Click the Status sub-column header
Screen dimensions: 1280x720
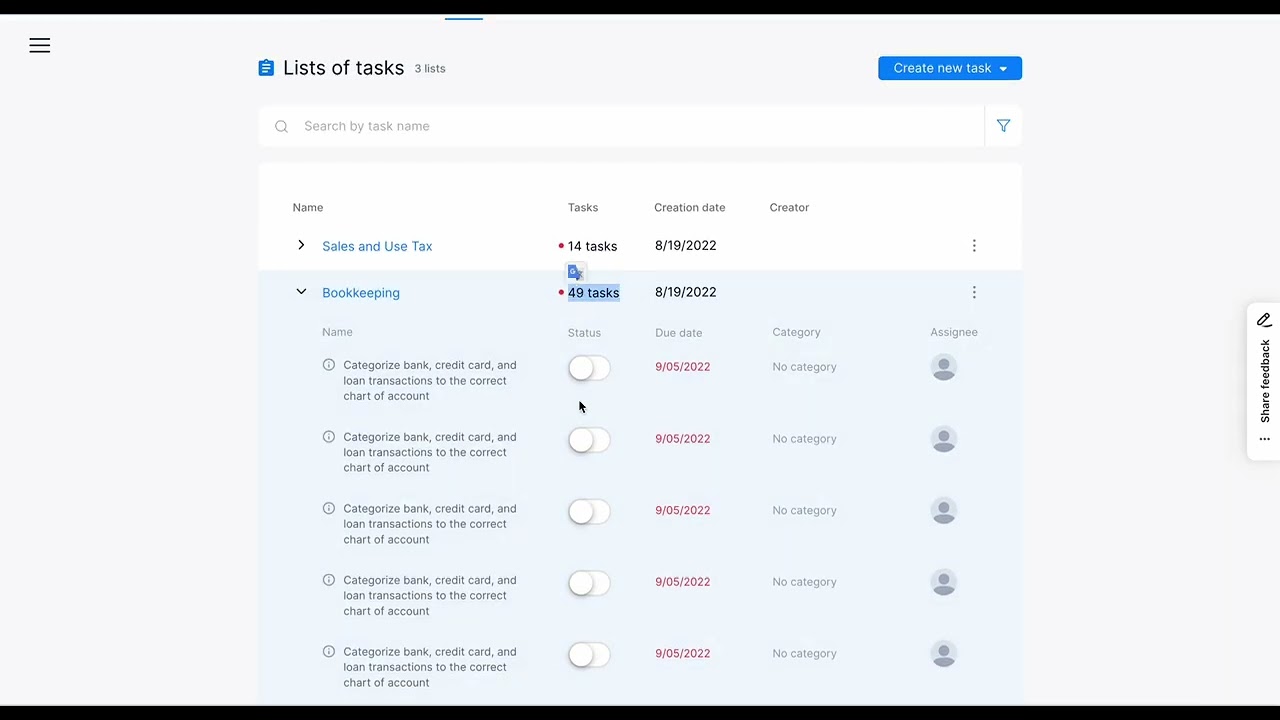click(x=584, y=332)
